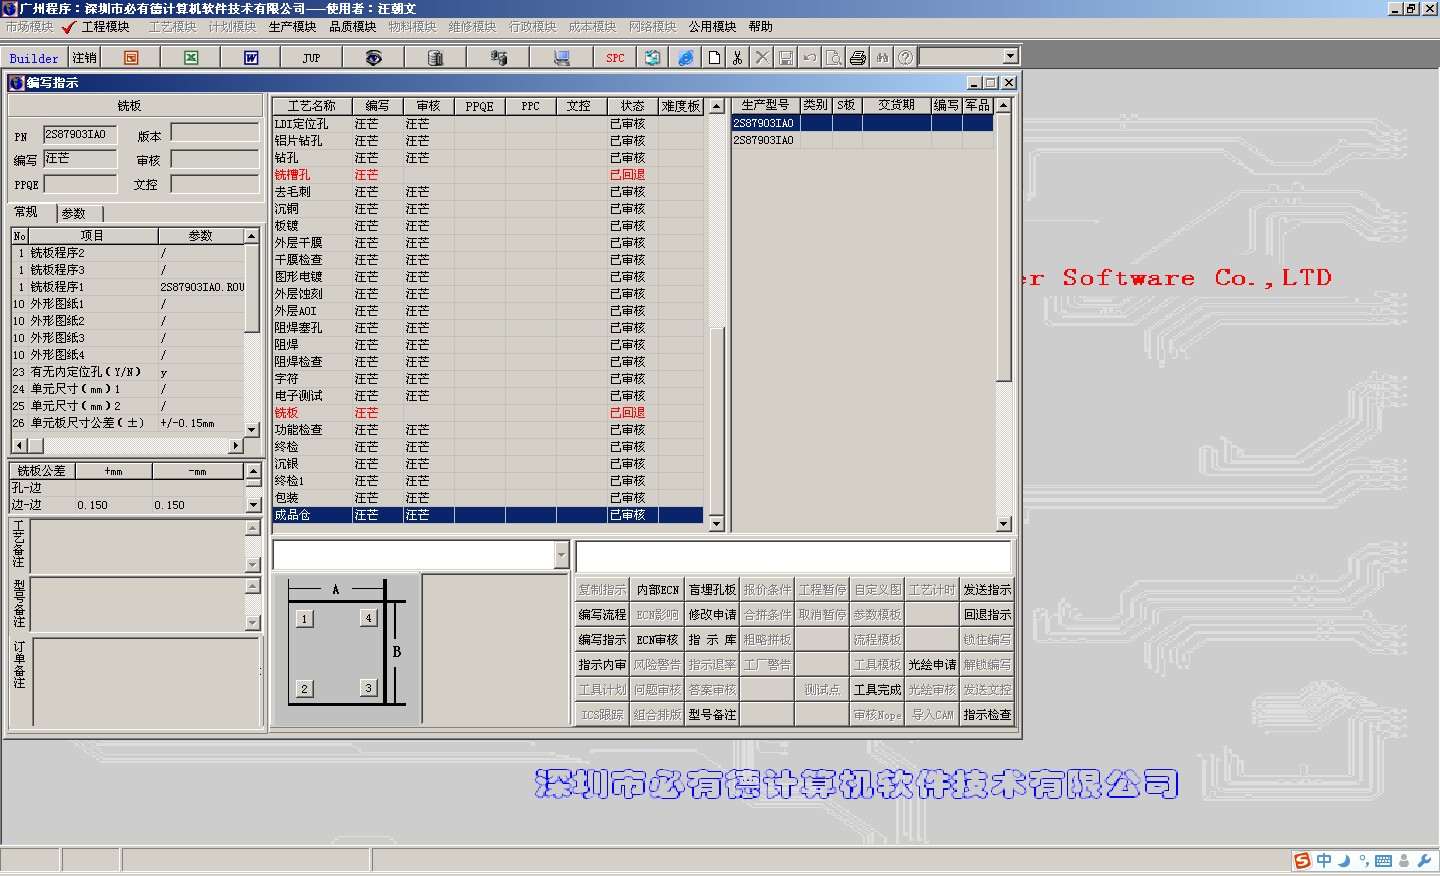This screenshot has width=1440, height=876.
Task: Select the 2S87903IA0 second row in model list
Action: [862, 141]
